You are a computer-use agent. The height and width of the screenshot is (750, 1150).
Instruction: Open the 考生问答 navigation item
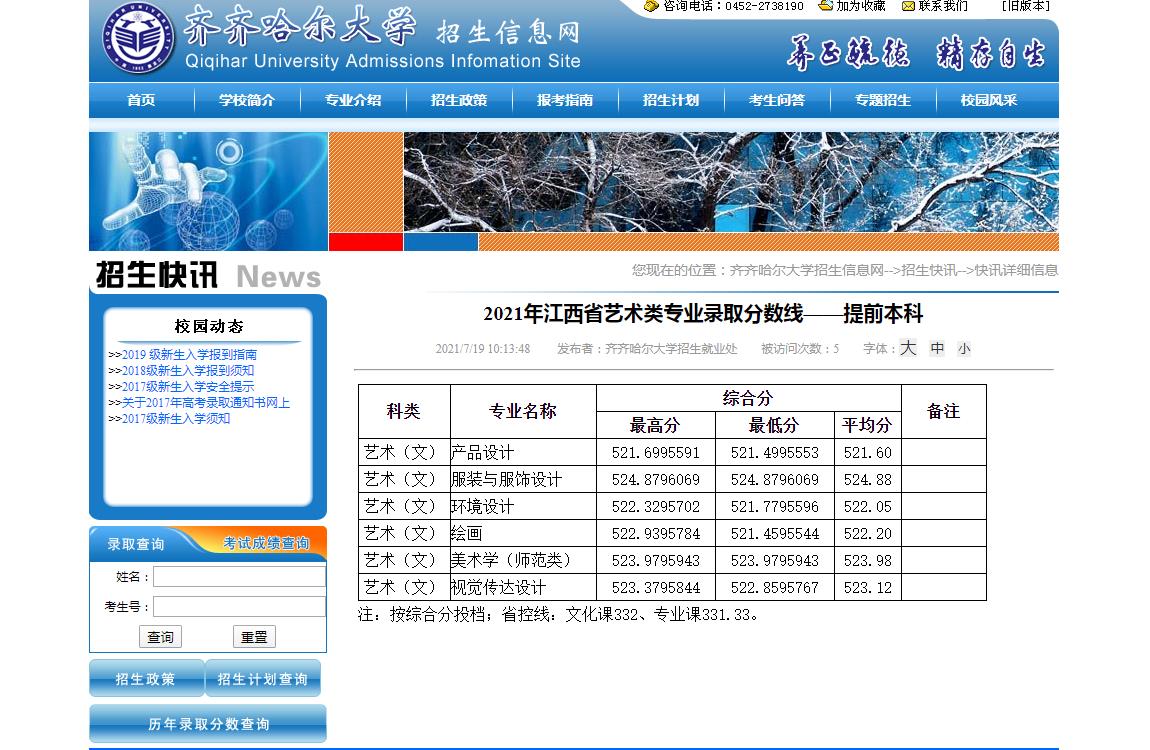[777, 100]
